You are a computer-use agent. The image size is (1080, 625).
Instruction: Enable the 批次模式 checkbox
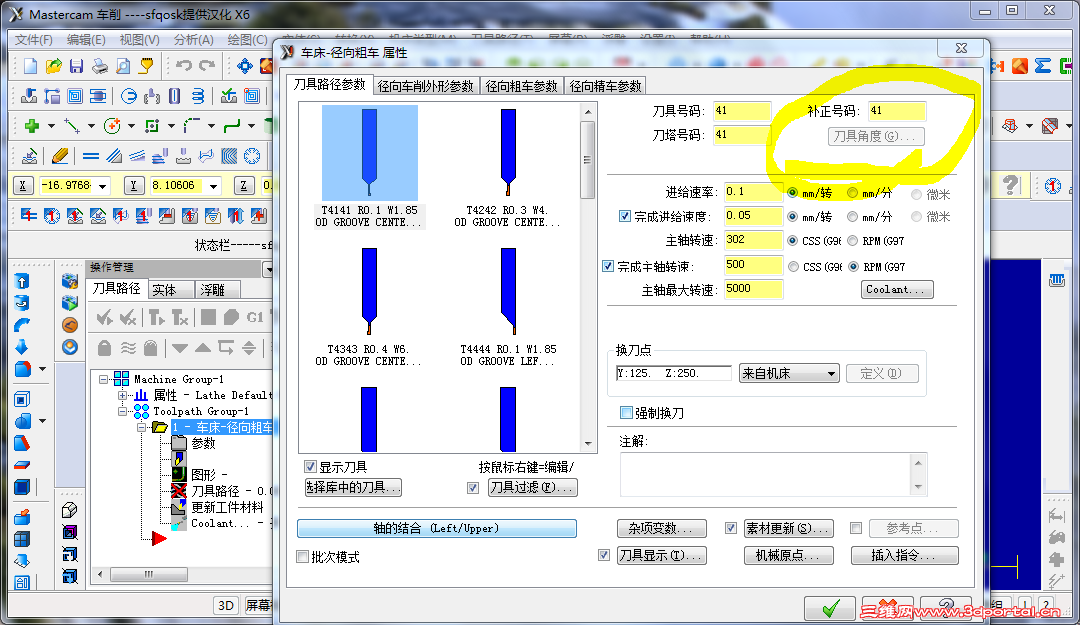coord(302,557)
